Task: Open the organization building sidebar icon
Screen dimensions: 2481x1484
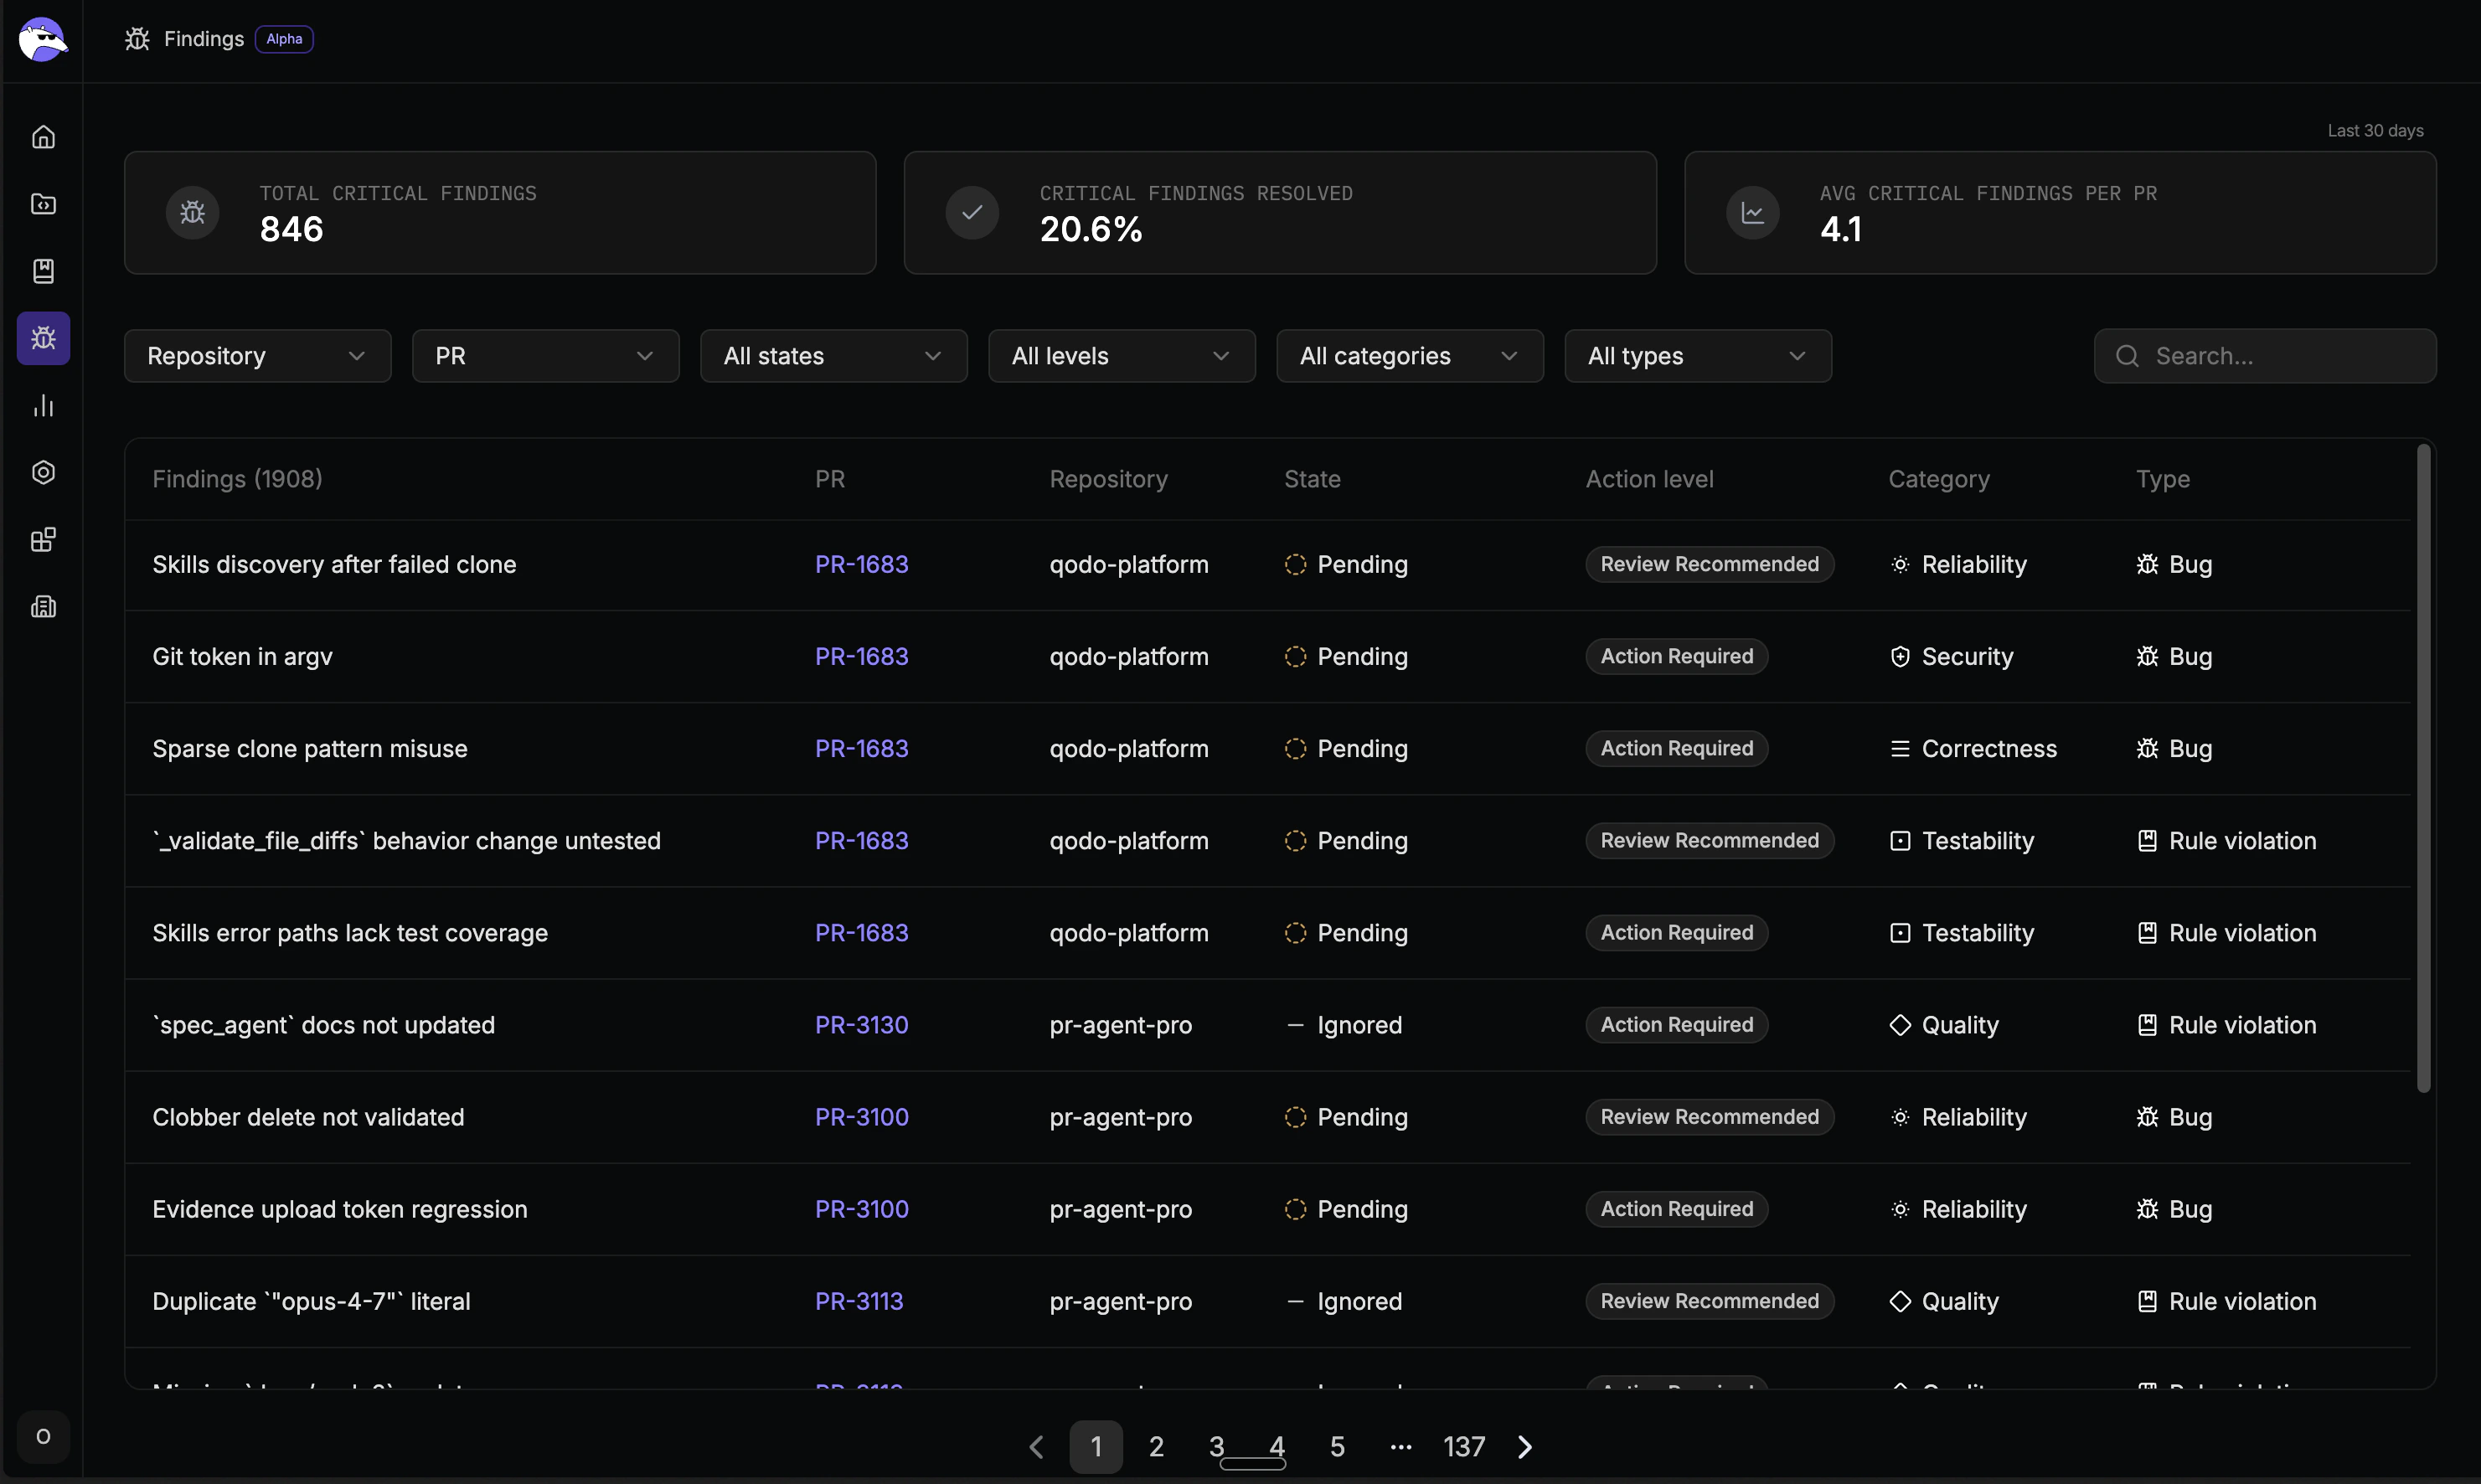Action: pyautogui.click(x=43, y=607)
